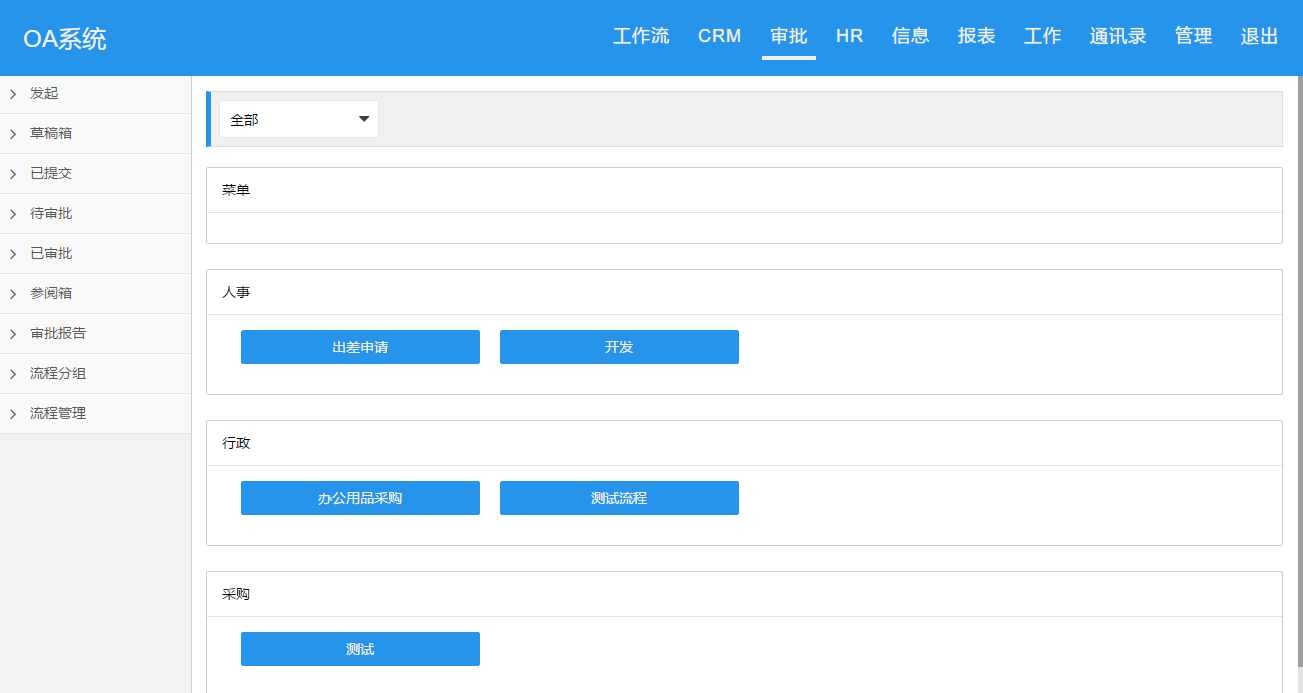Click the 开发 process button
Screen dimensions: 1303x693
(x=619, y=347)
